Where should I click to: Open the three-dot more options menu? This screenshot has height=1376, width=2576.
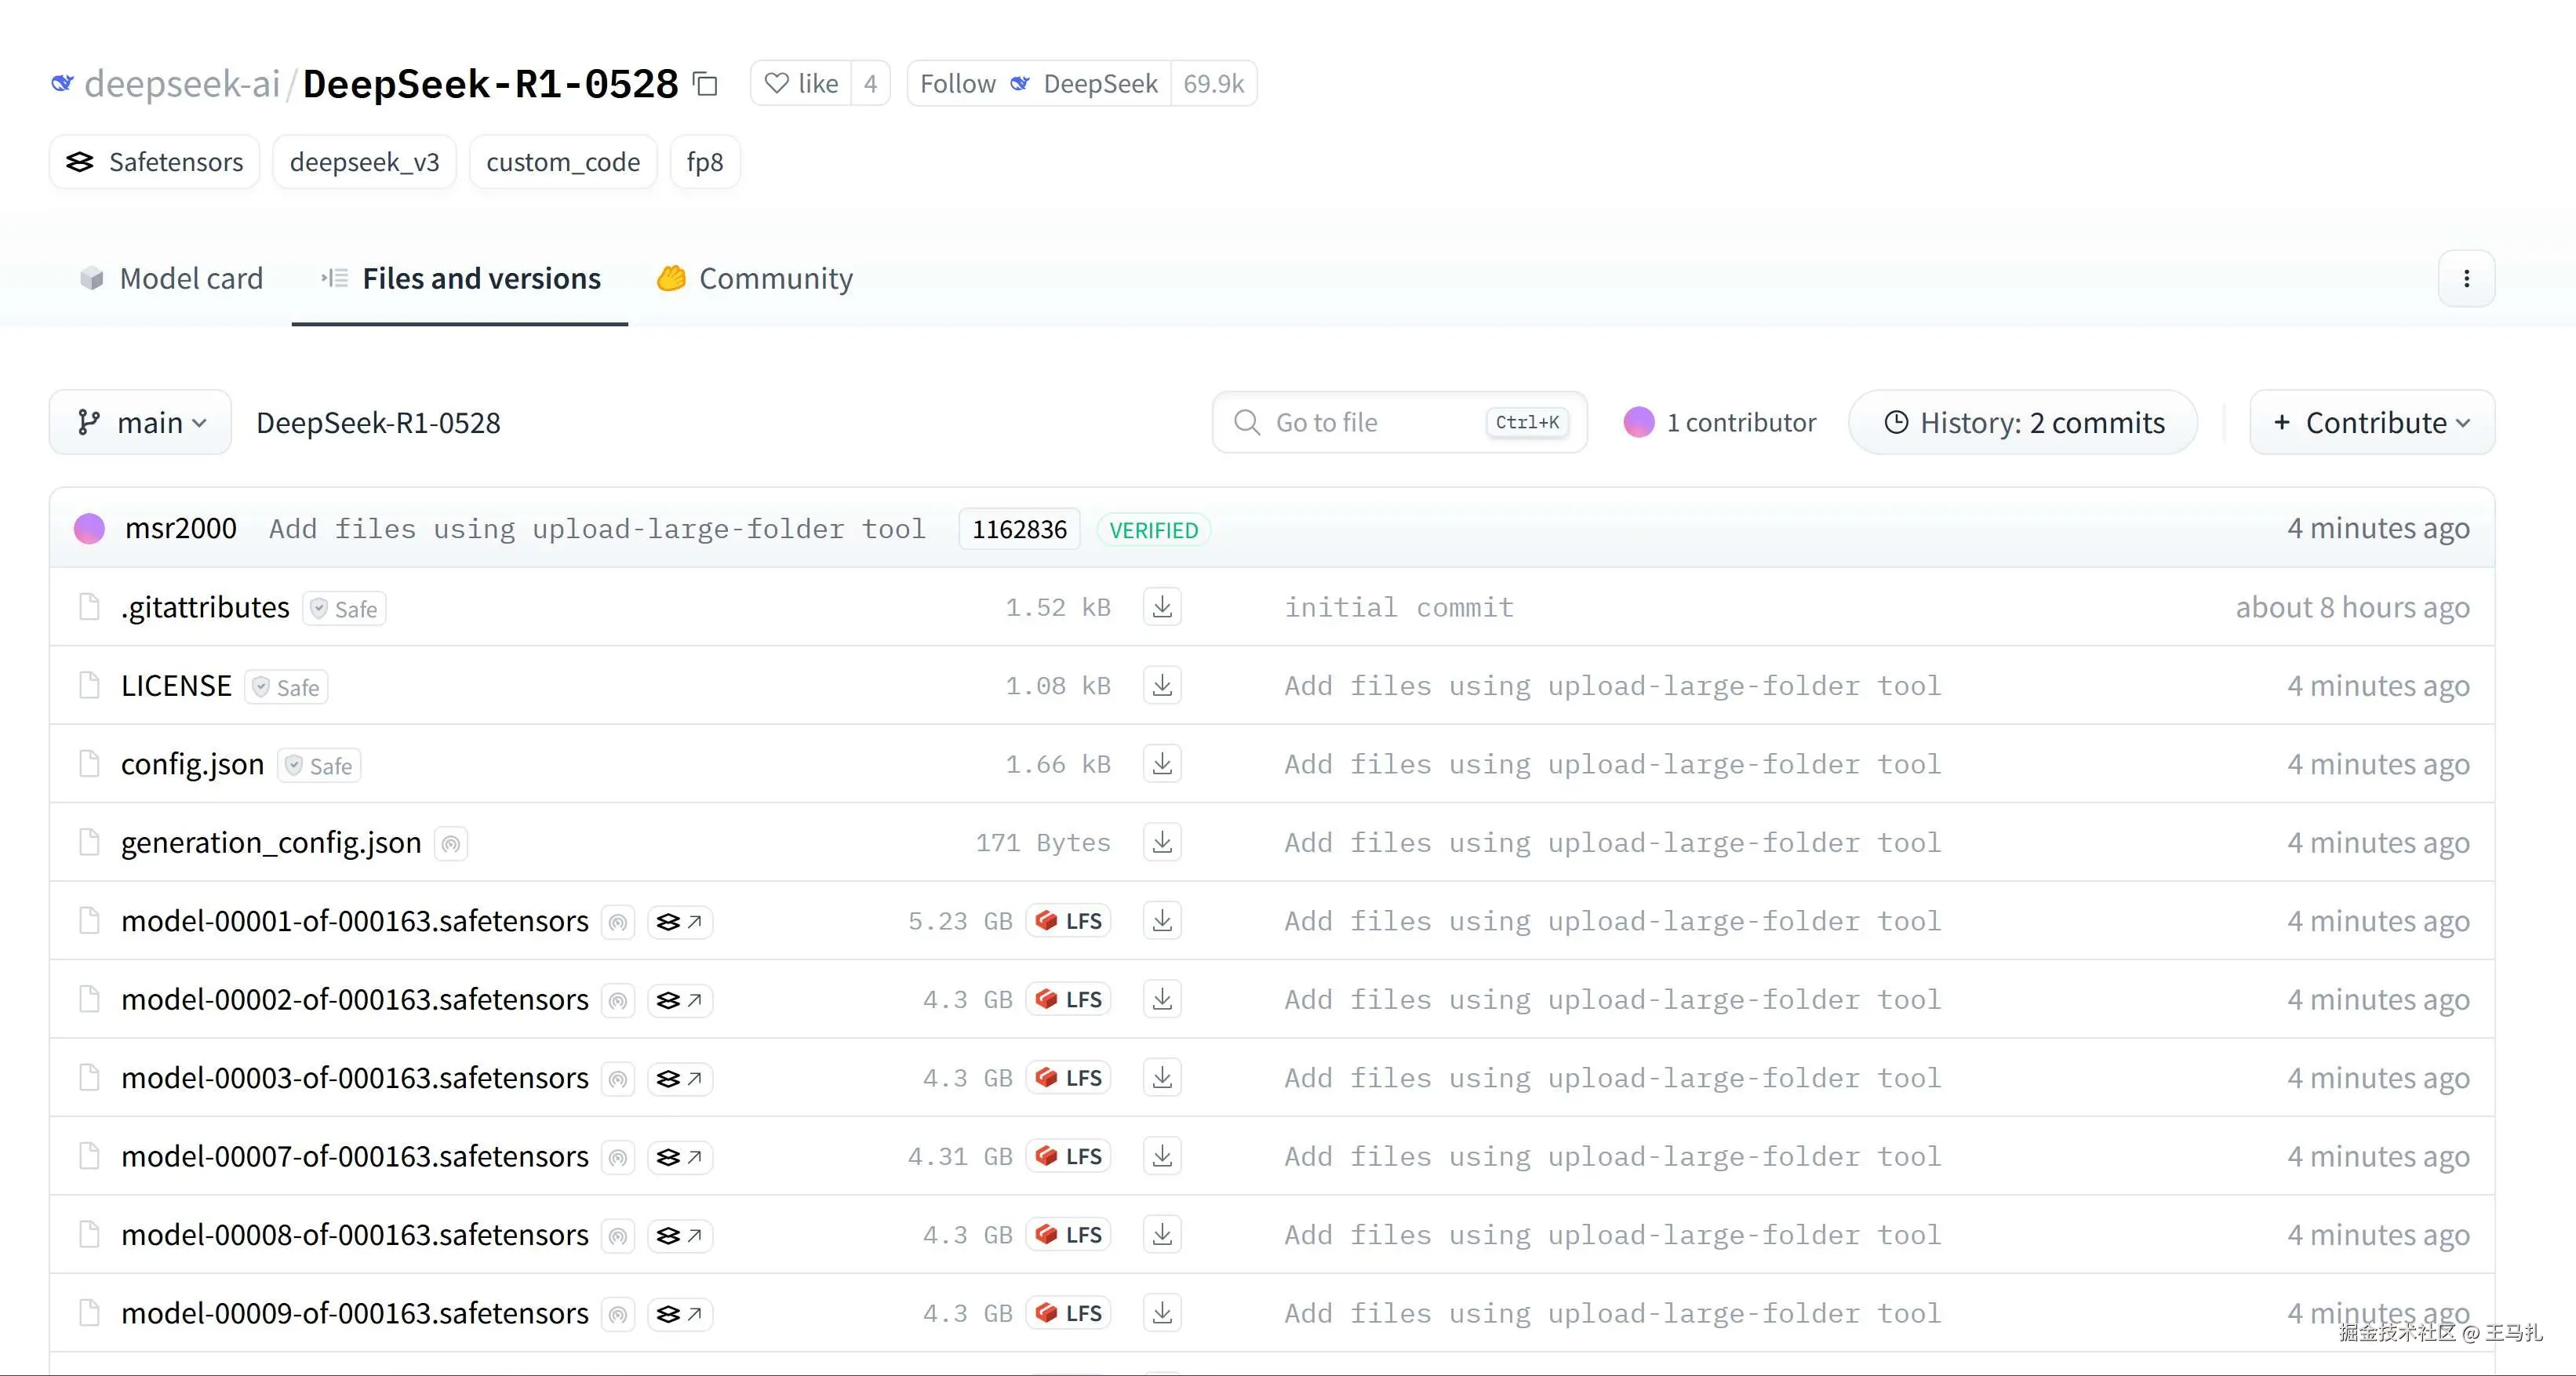click(2466, 279)
